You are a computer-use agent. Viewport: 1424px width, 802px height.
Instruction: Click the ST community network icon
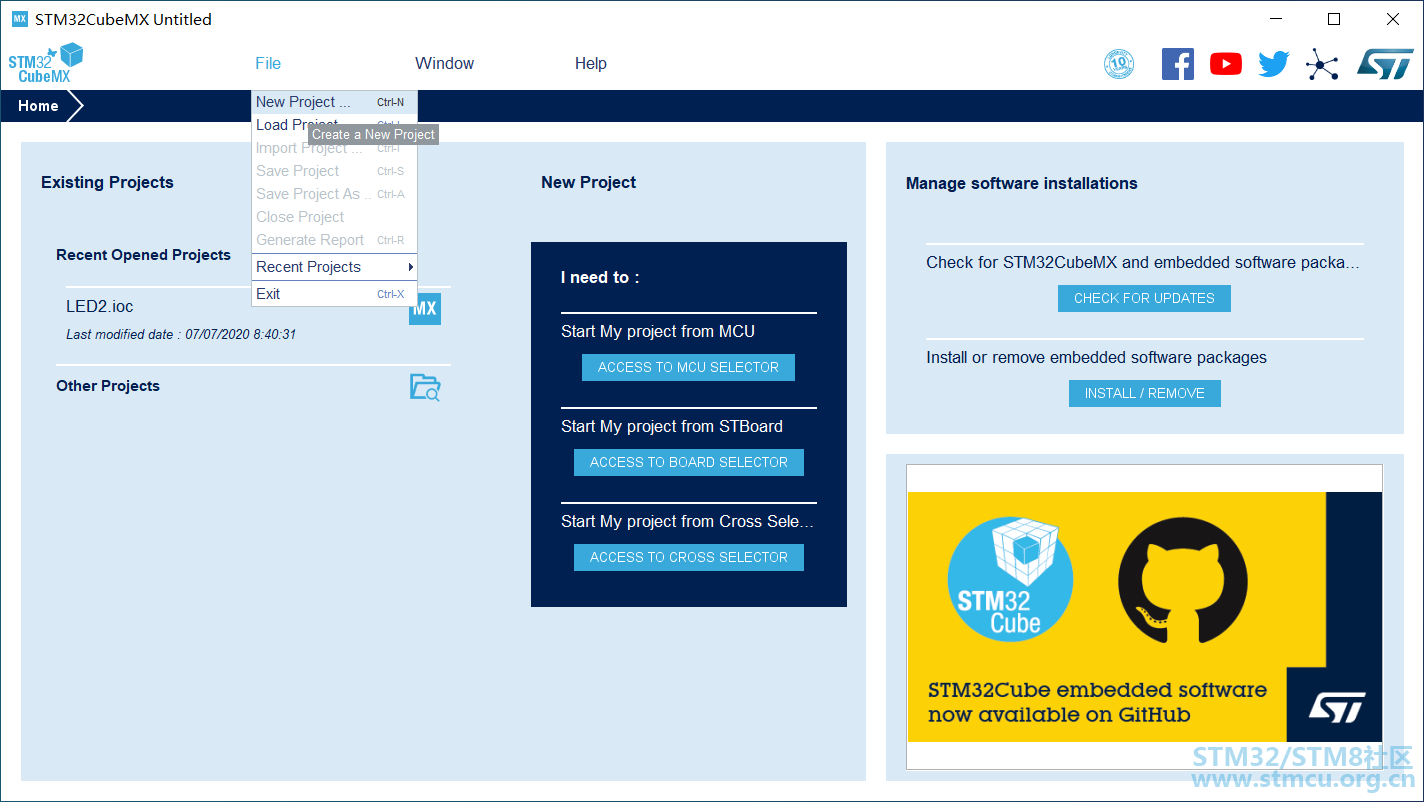(1322, 64)
